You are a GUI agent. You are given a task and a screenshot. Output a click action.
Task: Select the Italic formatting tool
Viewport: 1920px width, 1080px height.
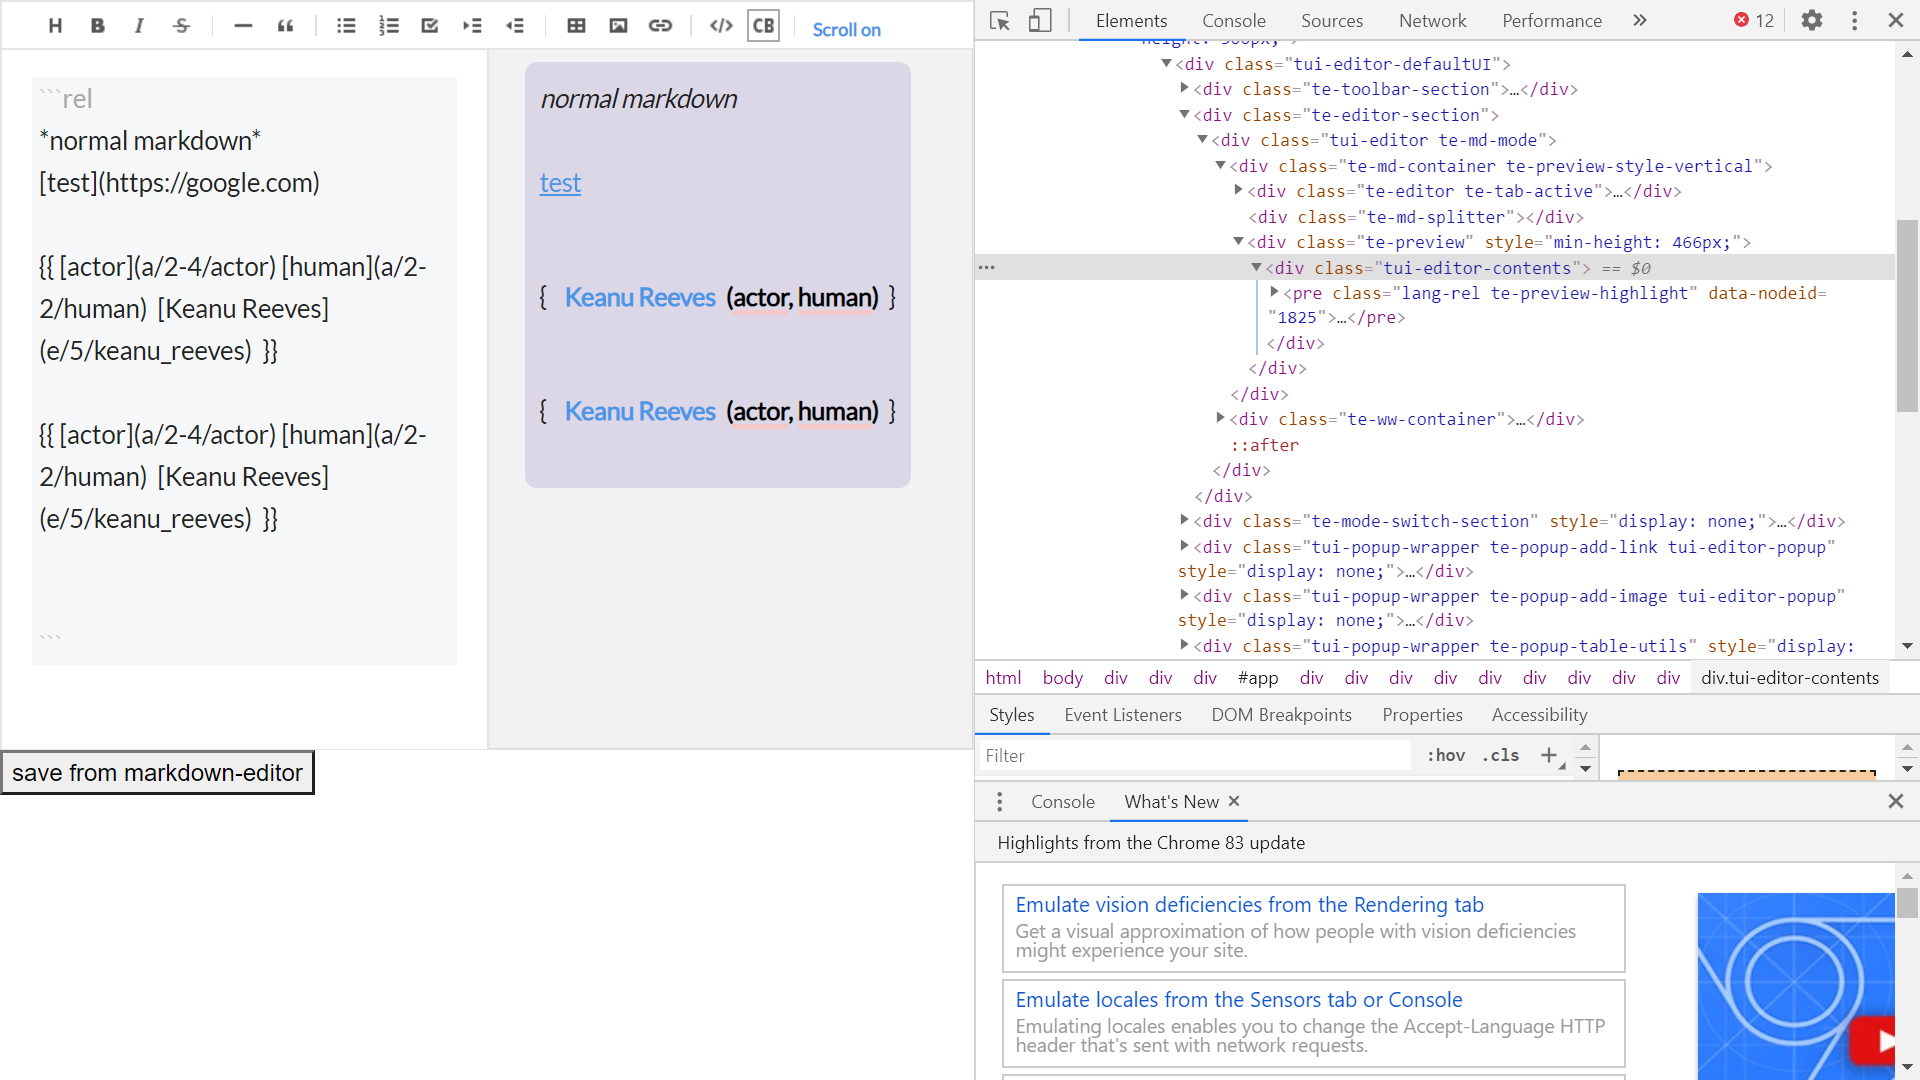click(x=139, y=25)
